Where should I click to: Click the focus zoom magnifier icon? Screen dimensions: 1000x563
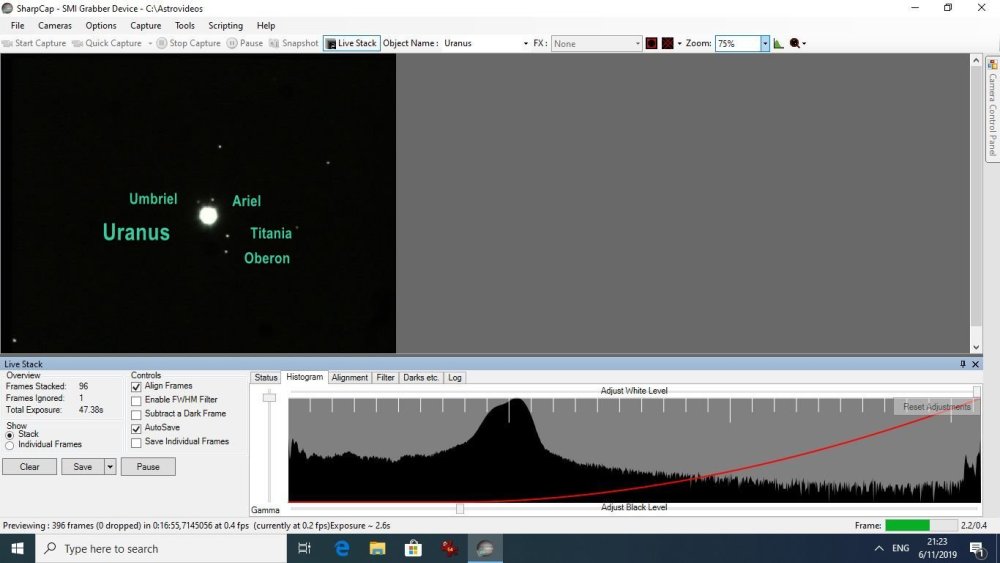click(795, 44)
